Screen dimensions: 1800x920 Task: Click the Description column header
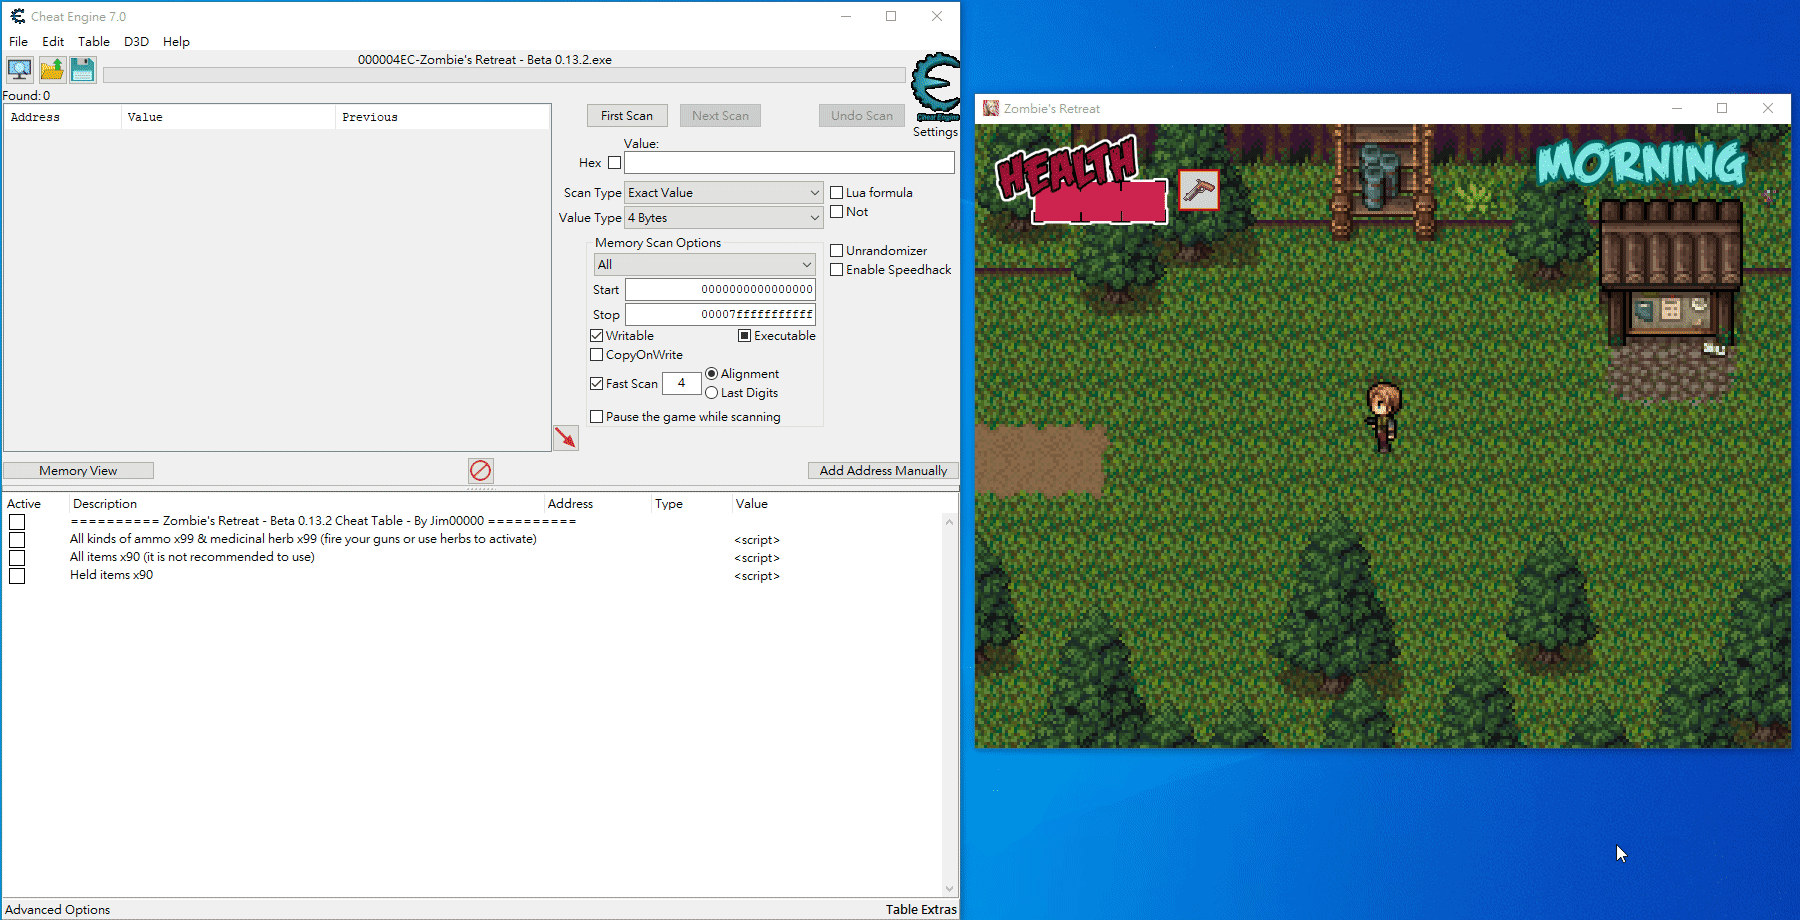click(306, 504)
